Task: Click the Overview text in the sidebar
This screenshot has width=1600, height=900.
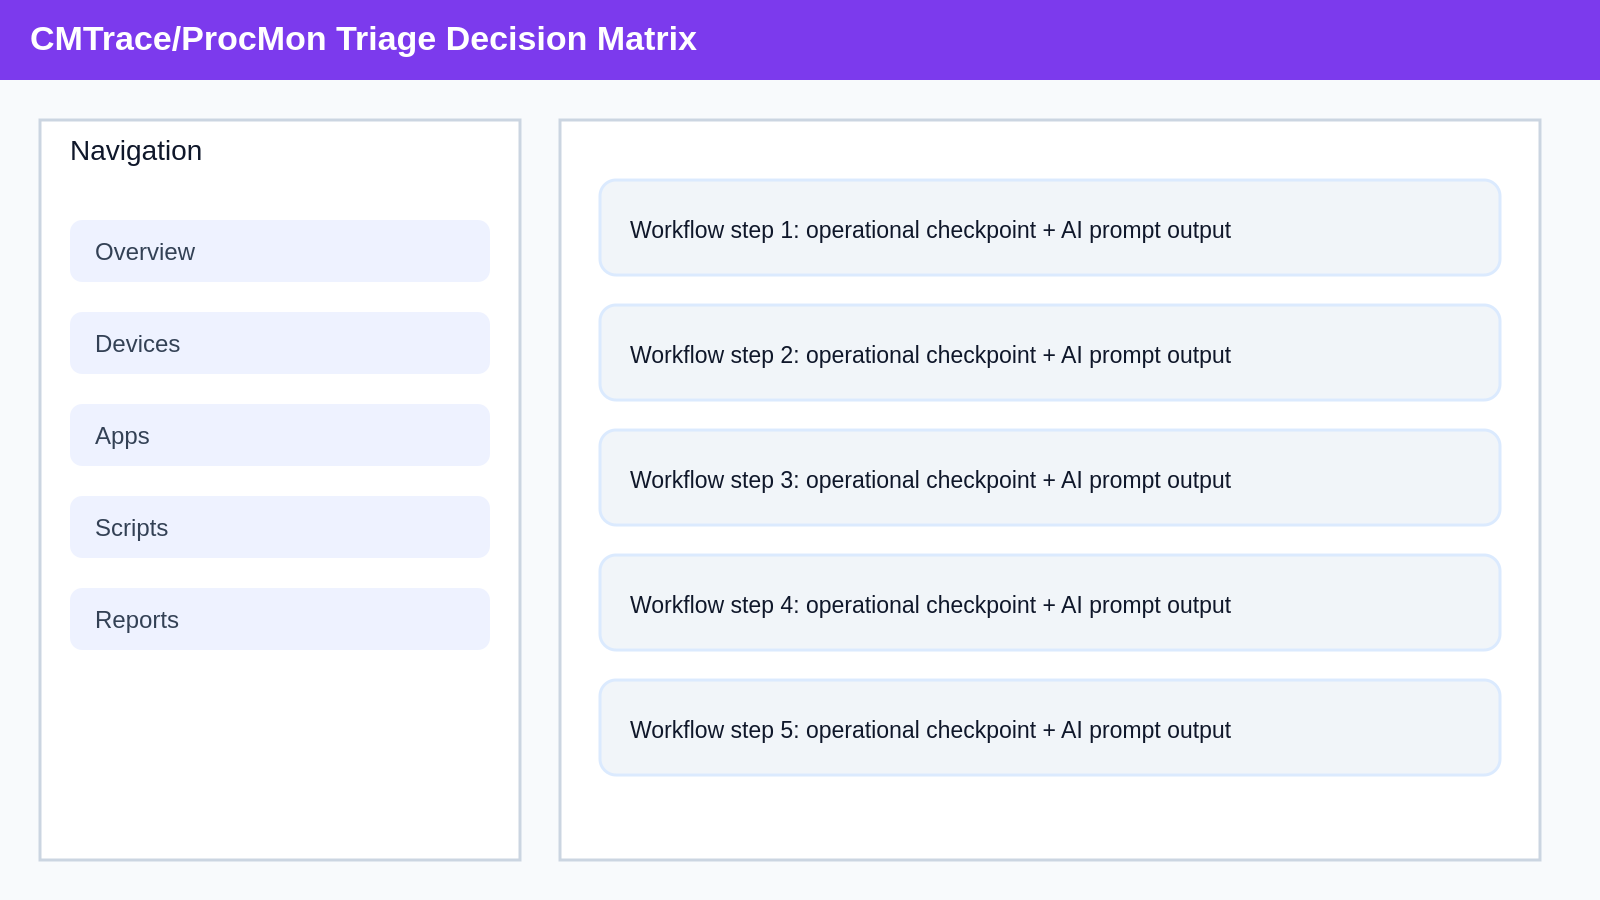Action: 145,252
